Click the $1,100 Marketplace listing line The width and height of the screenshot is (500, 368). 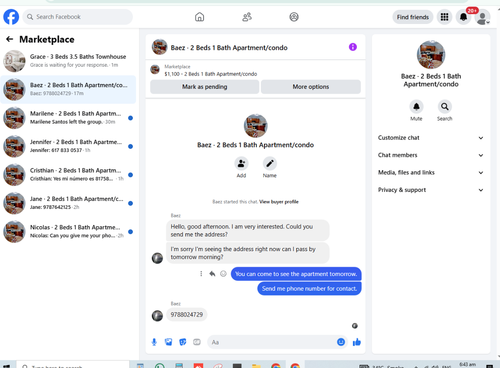210,74
